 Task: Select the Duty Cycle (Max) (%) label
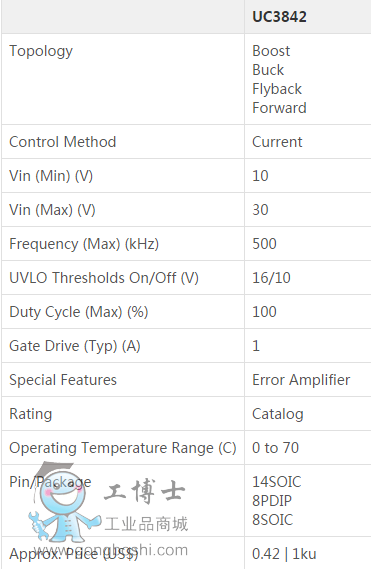[78, 312]
